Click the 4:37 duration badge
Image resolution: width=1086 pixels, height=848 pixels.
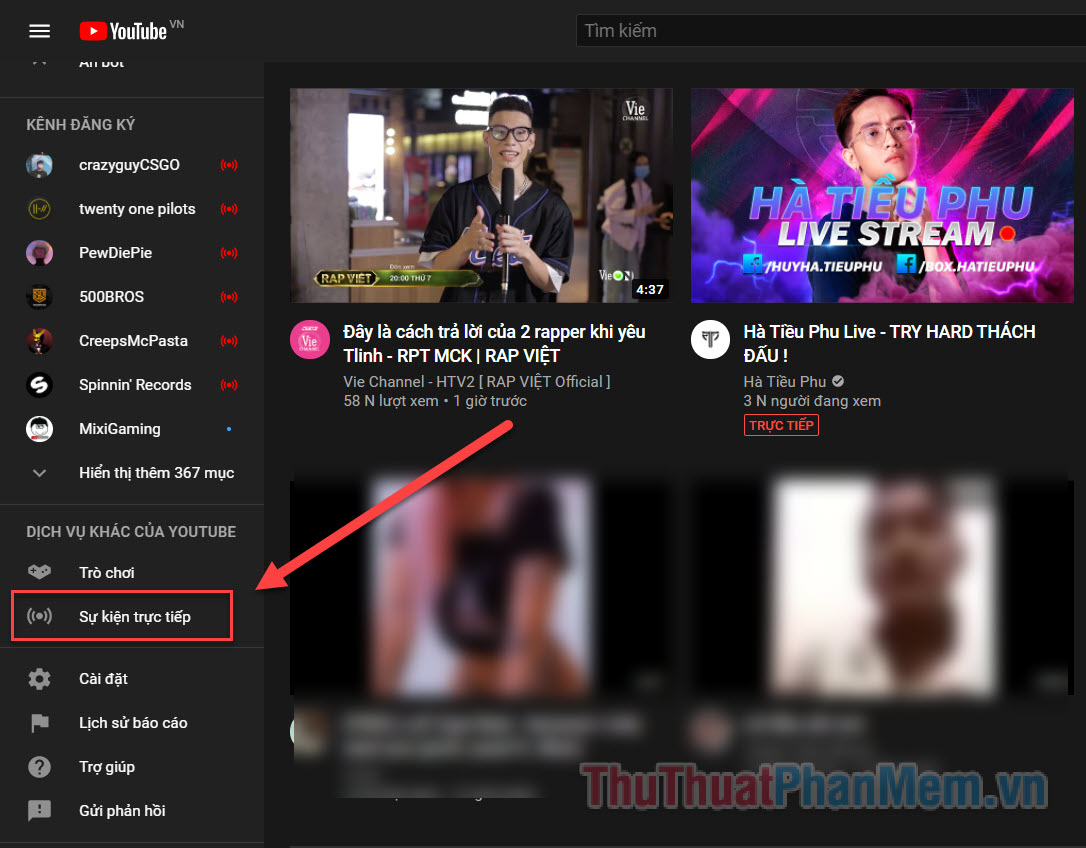coord(650,290)
